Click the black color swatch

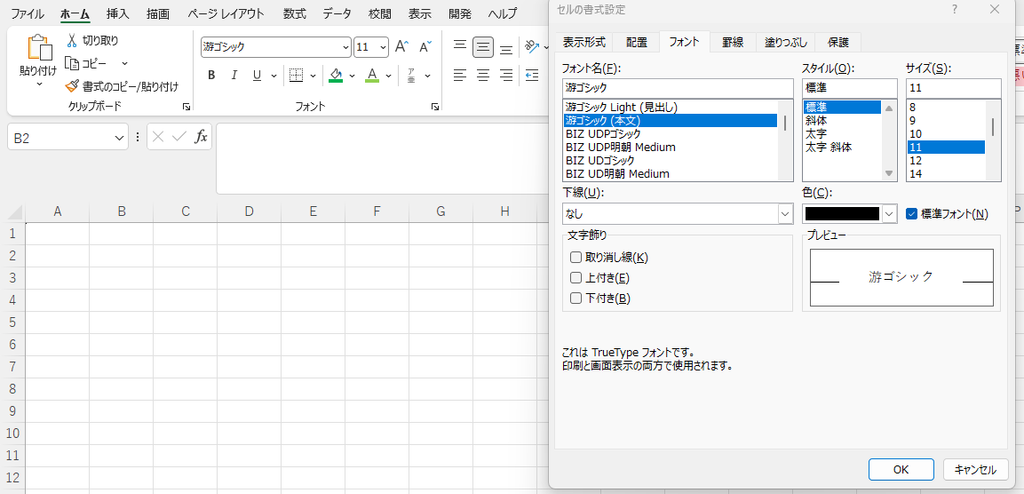(x=842, y=214)
